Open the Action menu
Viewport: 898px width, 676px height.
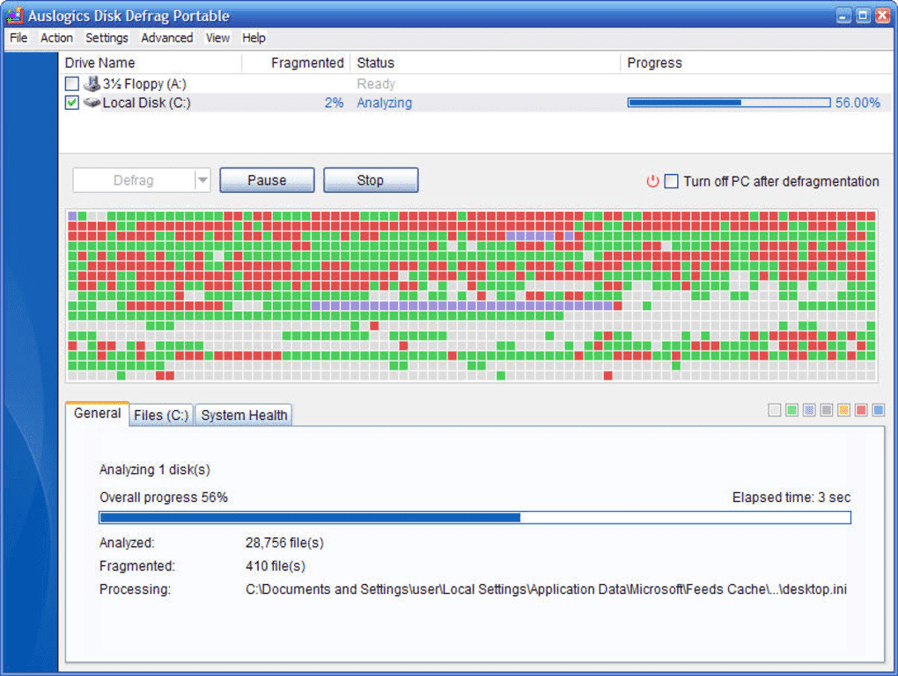coord(56,38)
